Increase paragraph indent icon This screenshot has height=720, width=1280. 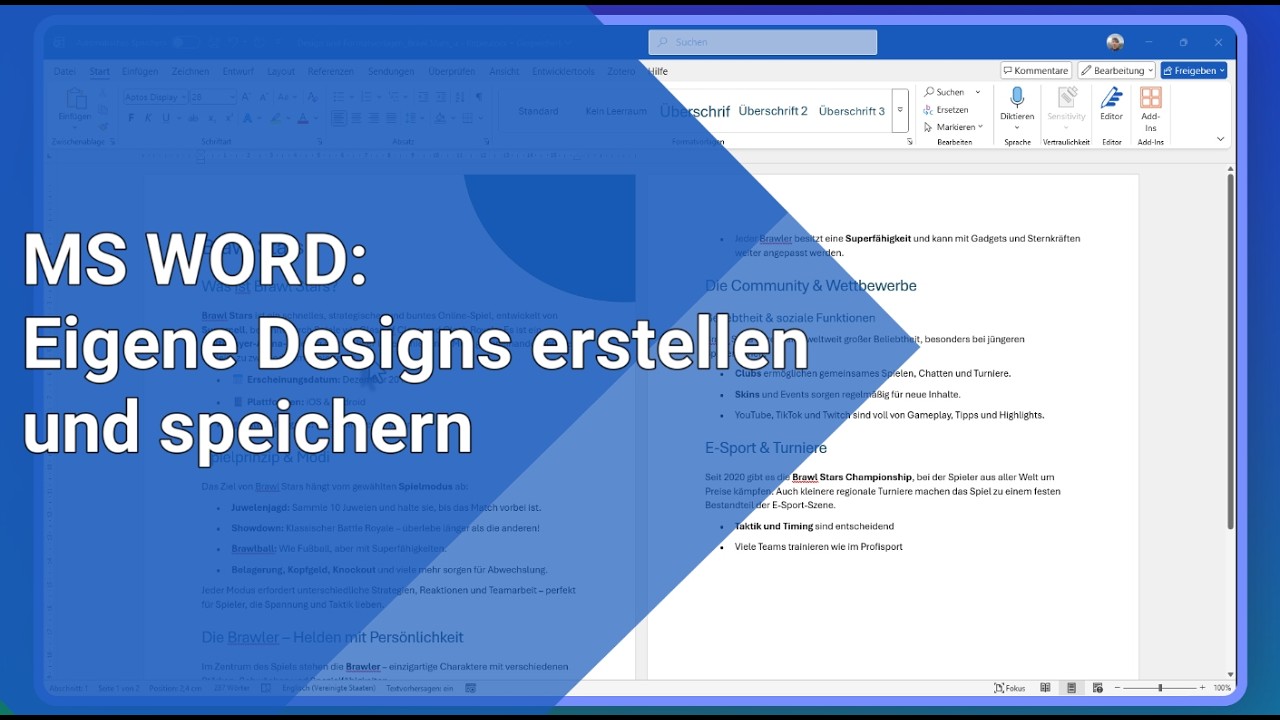[x=440, y=97]
